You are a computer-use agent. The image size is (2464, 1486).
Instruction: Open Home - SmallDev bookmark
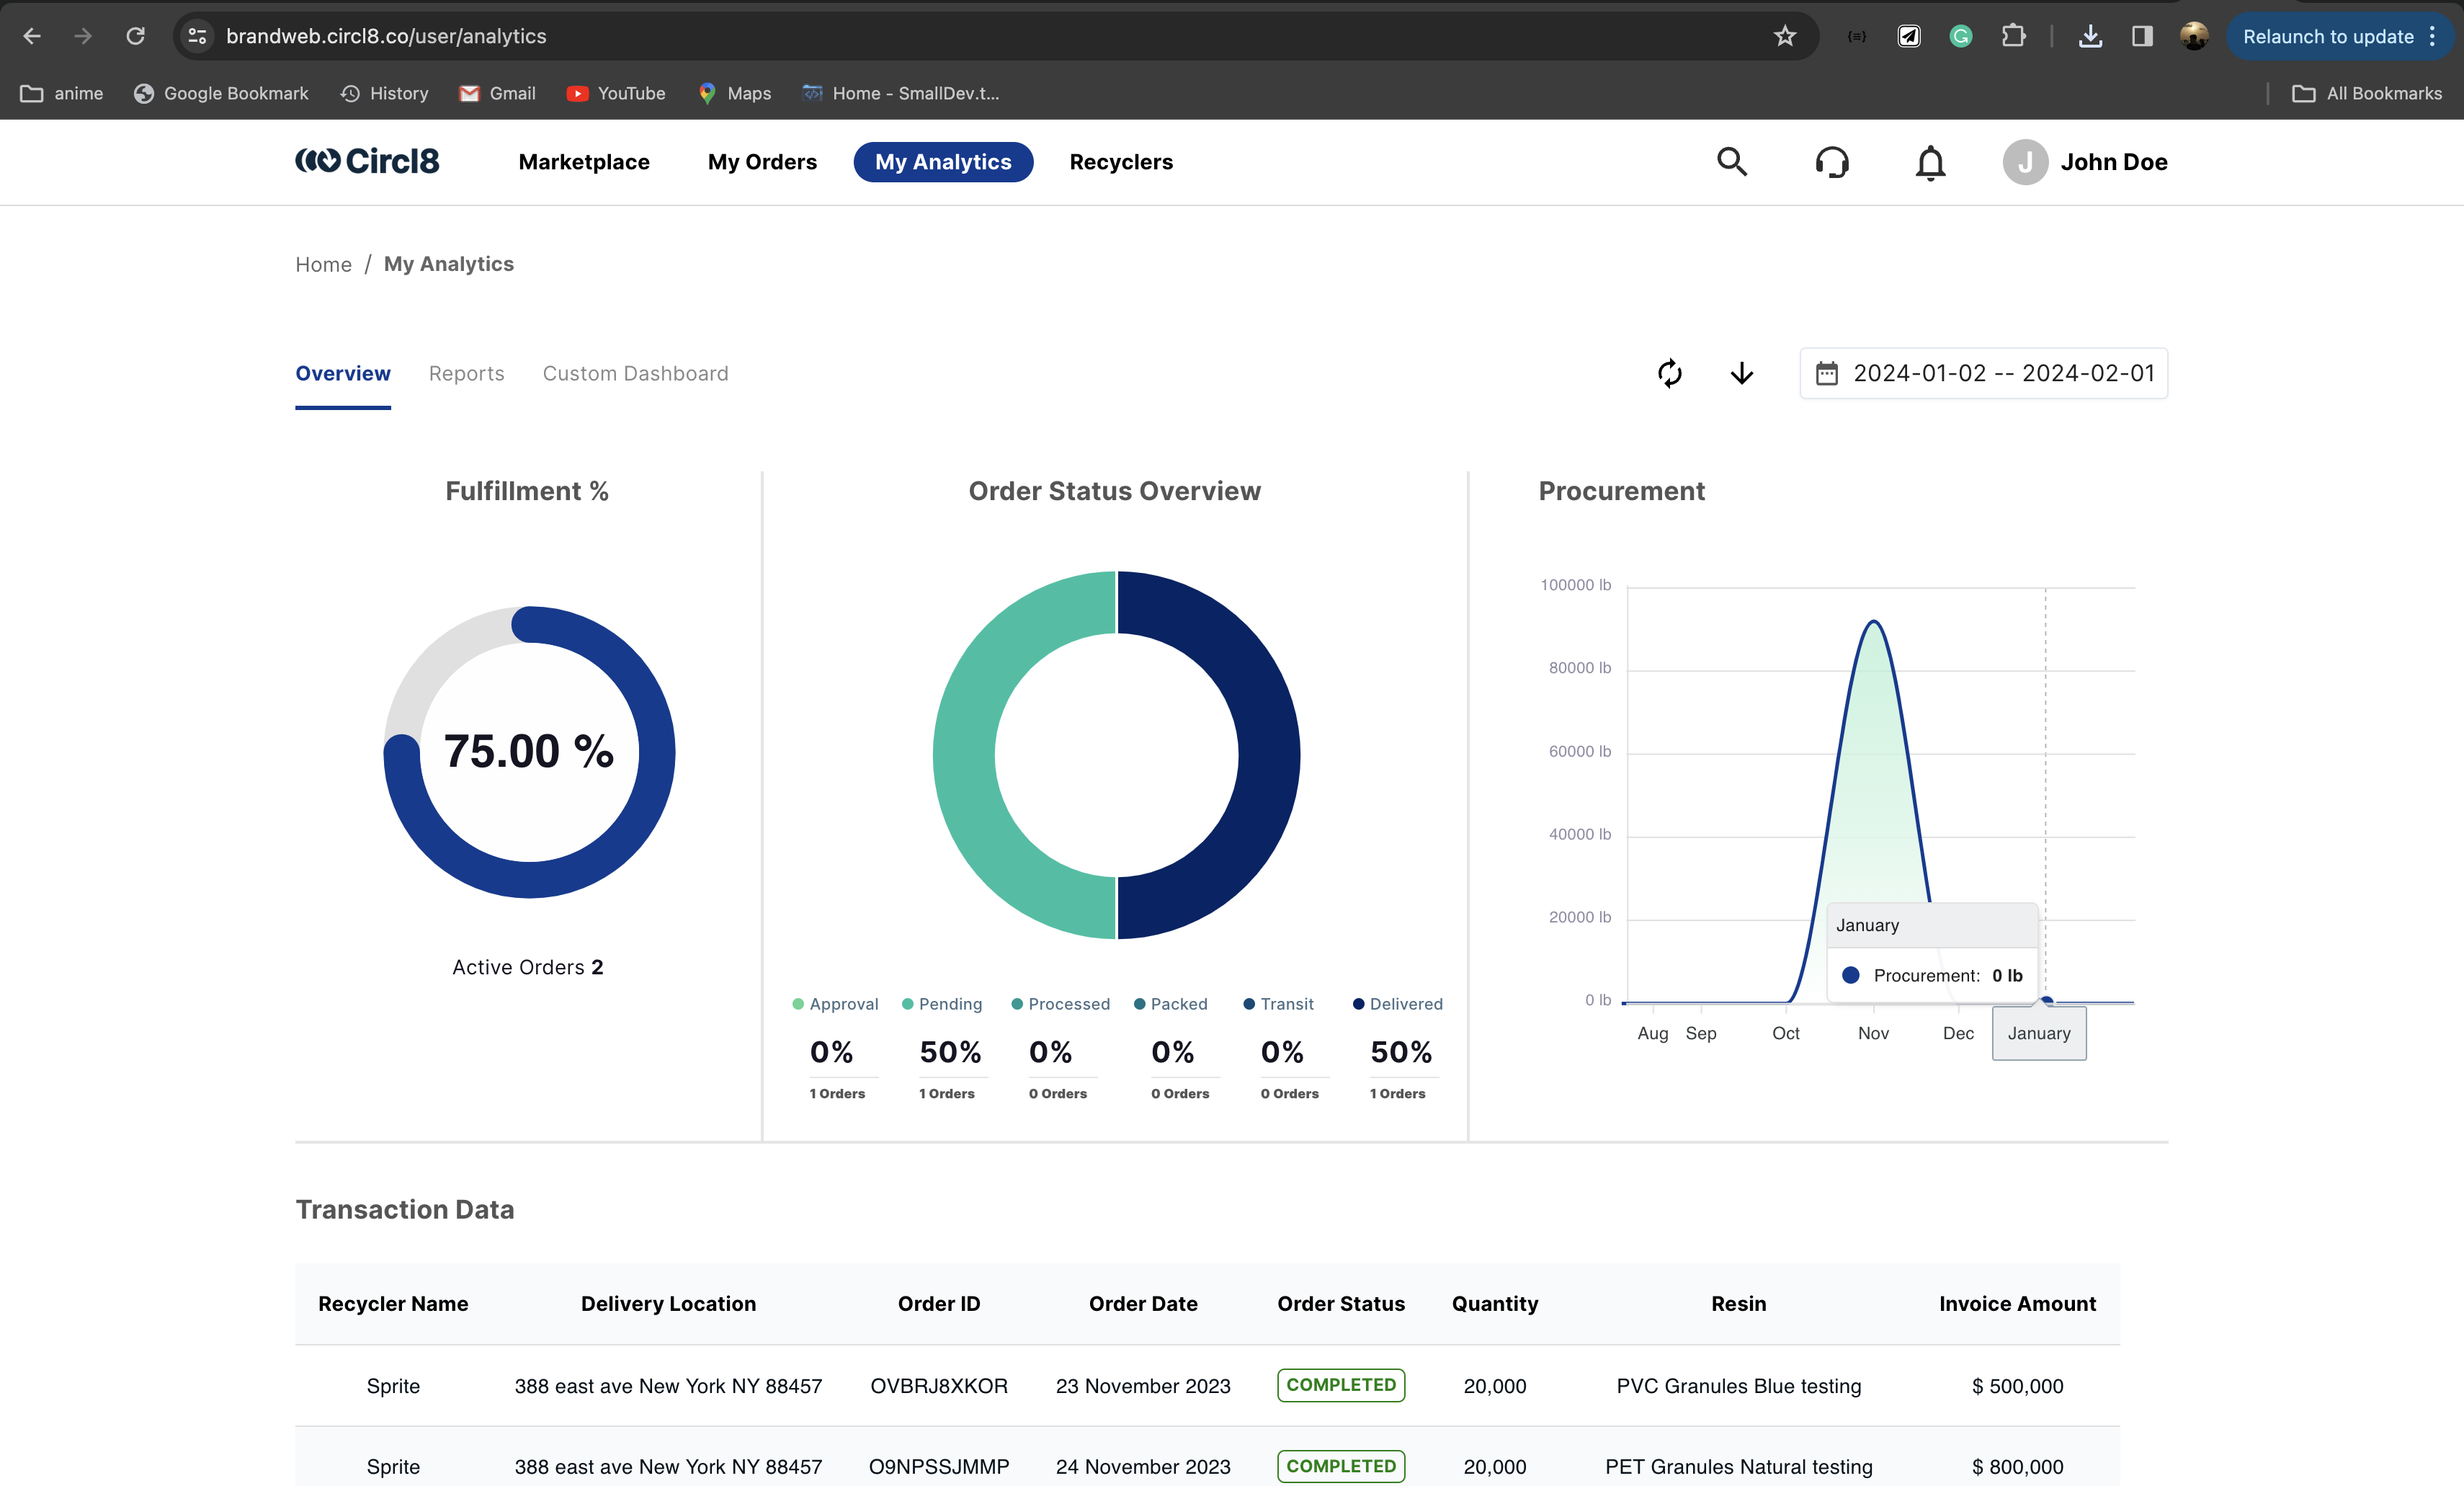coord(900,93)
